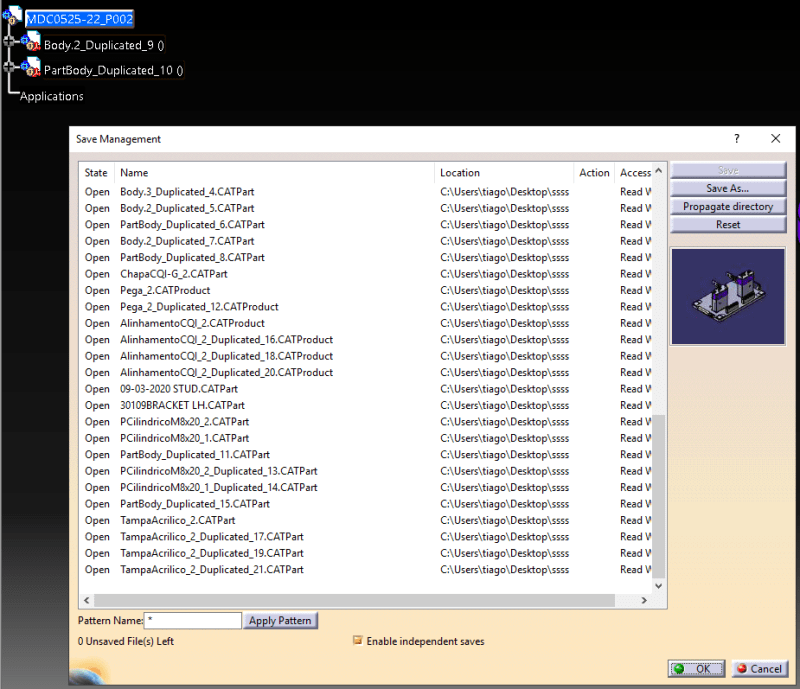The height and width of the screenshot is (689, 800).
Task: Select the MDC0525-22_P002 root node label
Action: coord(80,19)
